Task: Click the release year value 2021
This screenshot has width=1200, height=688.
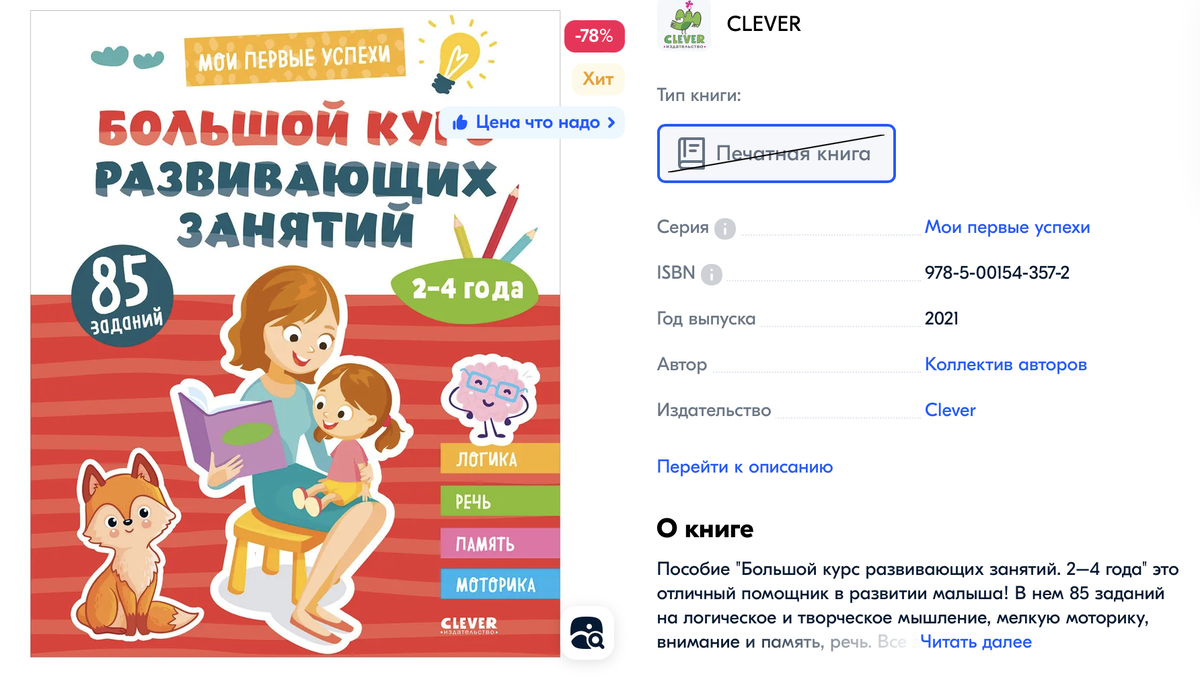Action: tap(942, 319)
